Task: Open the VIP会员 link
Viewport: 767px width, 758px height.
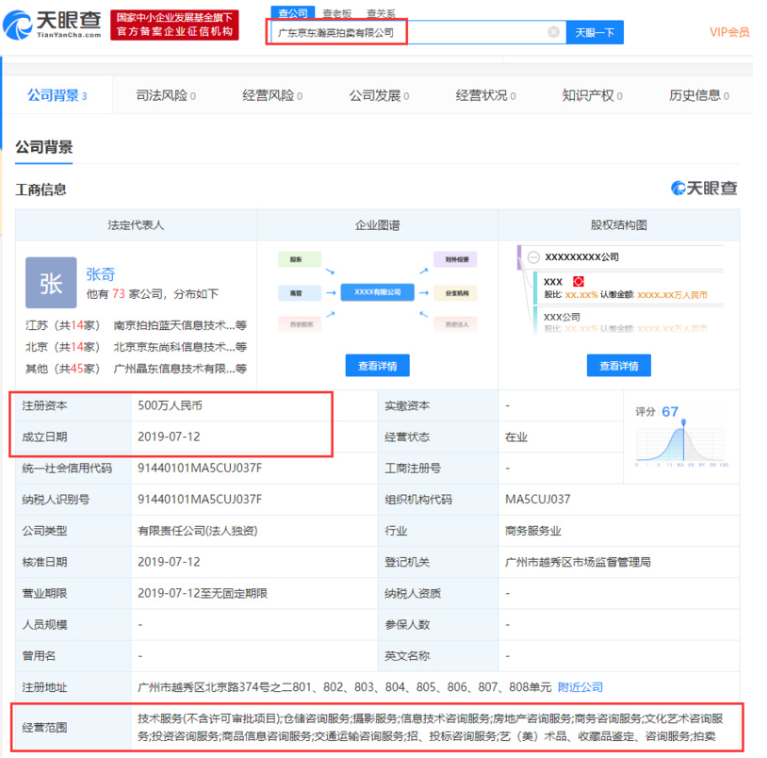Action: tap(729, 32)
